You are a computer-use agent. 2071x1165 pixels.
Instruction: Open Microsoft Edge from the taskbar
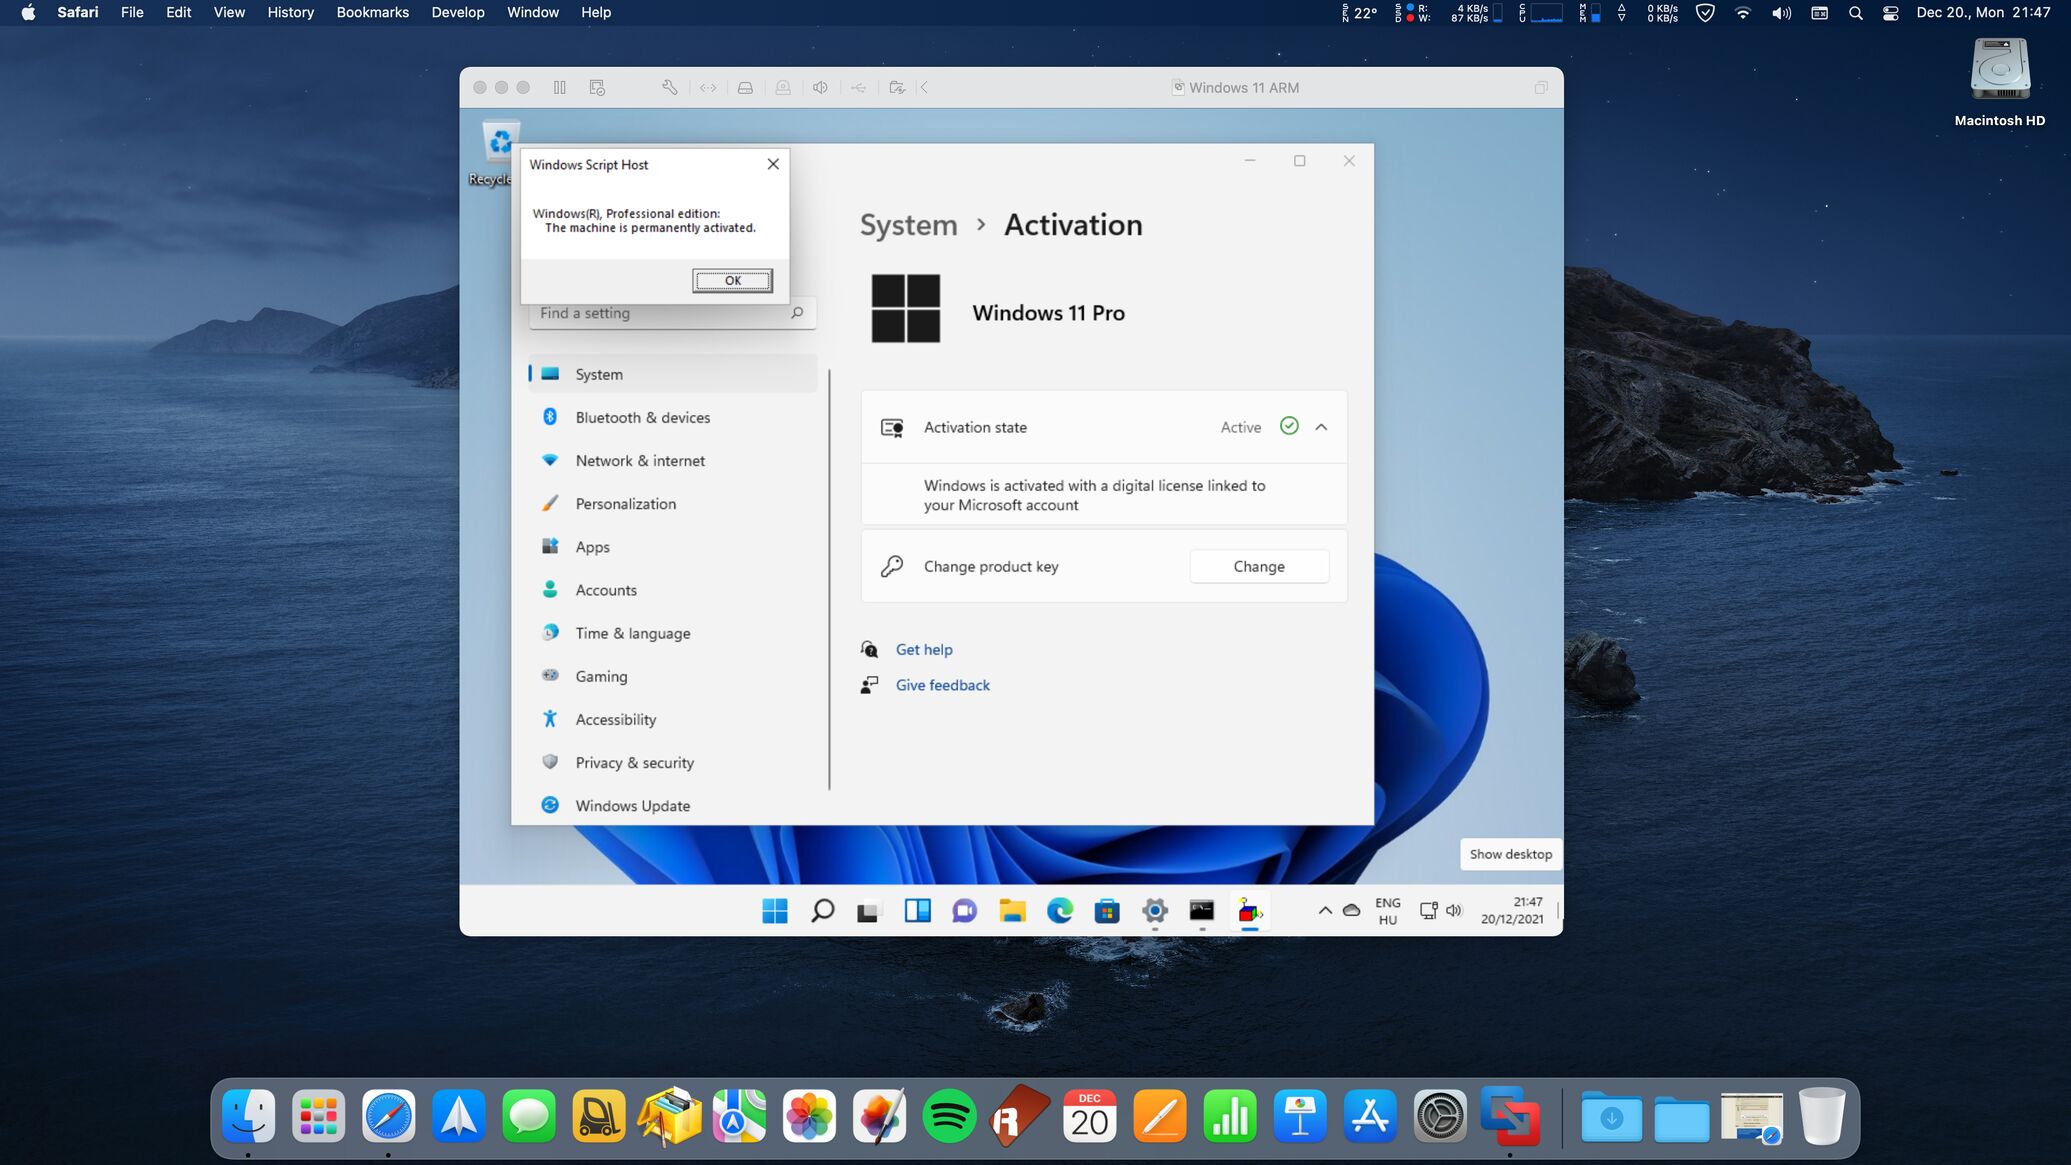[x=1059, y=911]
